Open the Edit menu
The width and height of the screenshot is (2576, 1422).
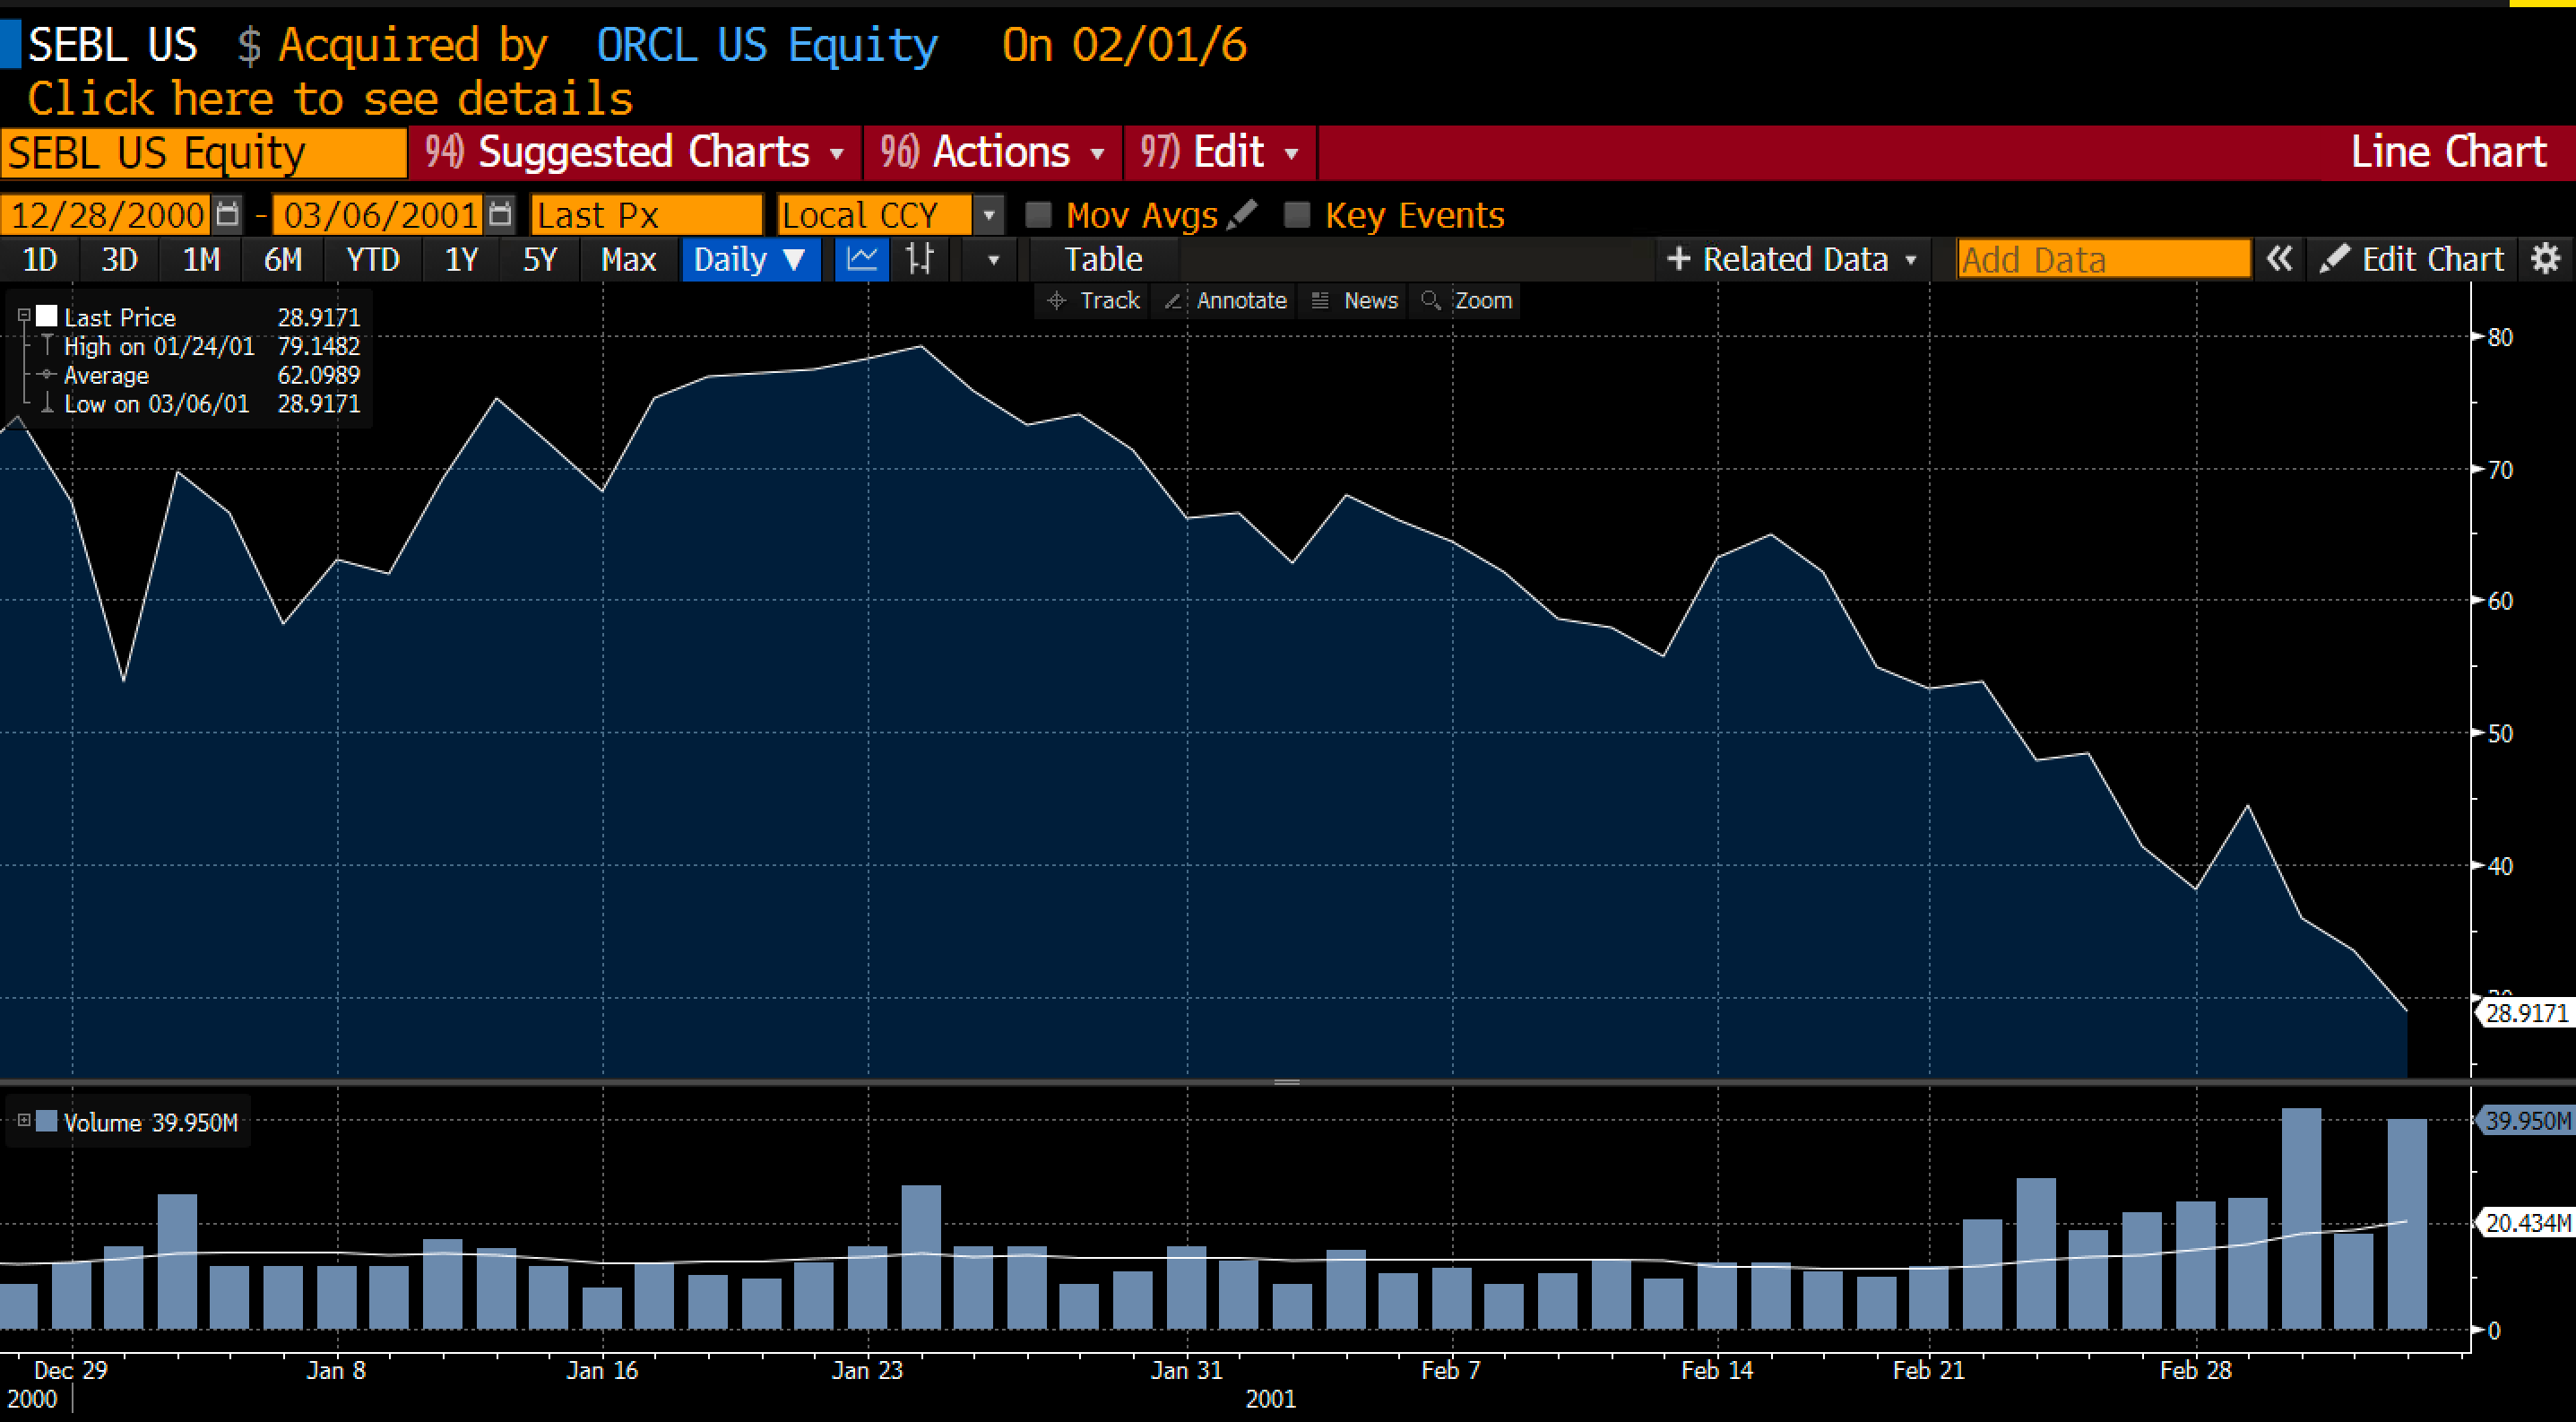pyautogui.click(x=1220, y=152)
